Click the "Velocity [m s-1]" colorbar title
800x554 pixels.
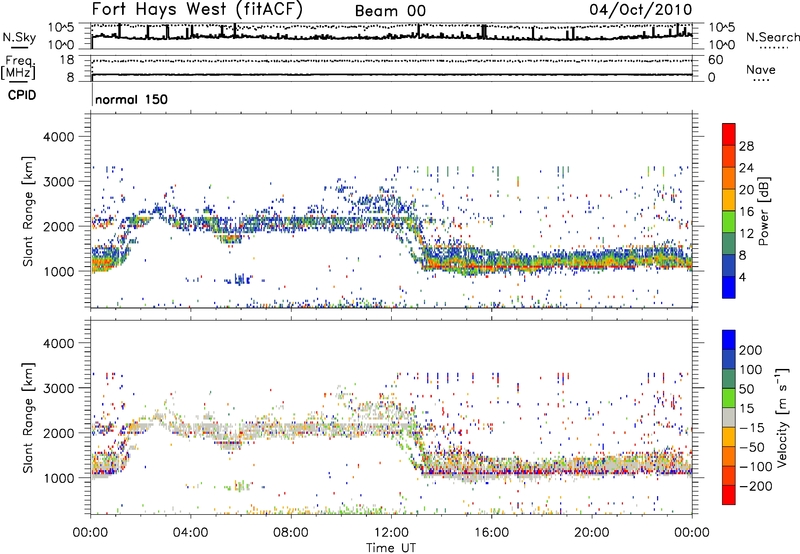point(782,418)
